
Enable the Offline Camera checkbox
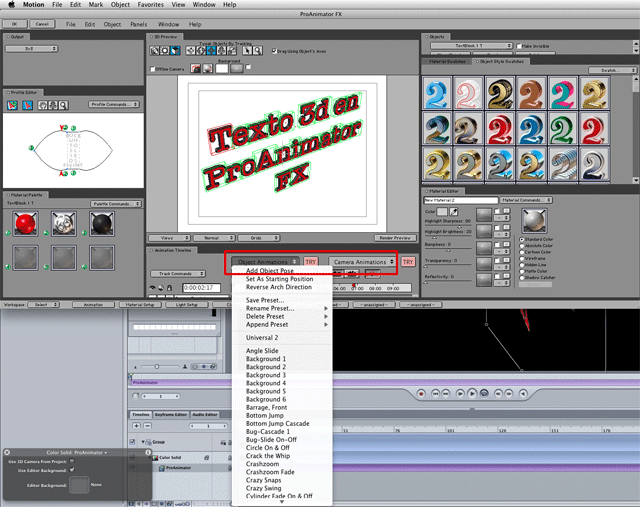click(152, 69)
